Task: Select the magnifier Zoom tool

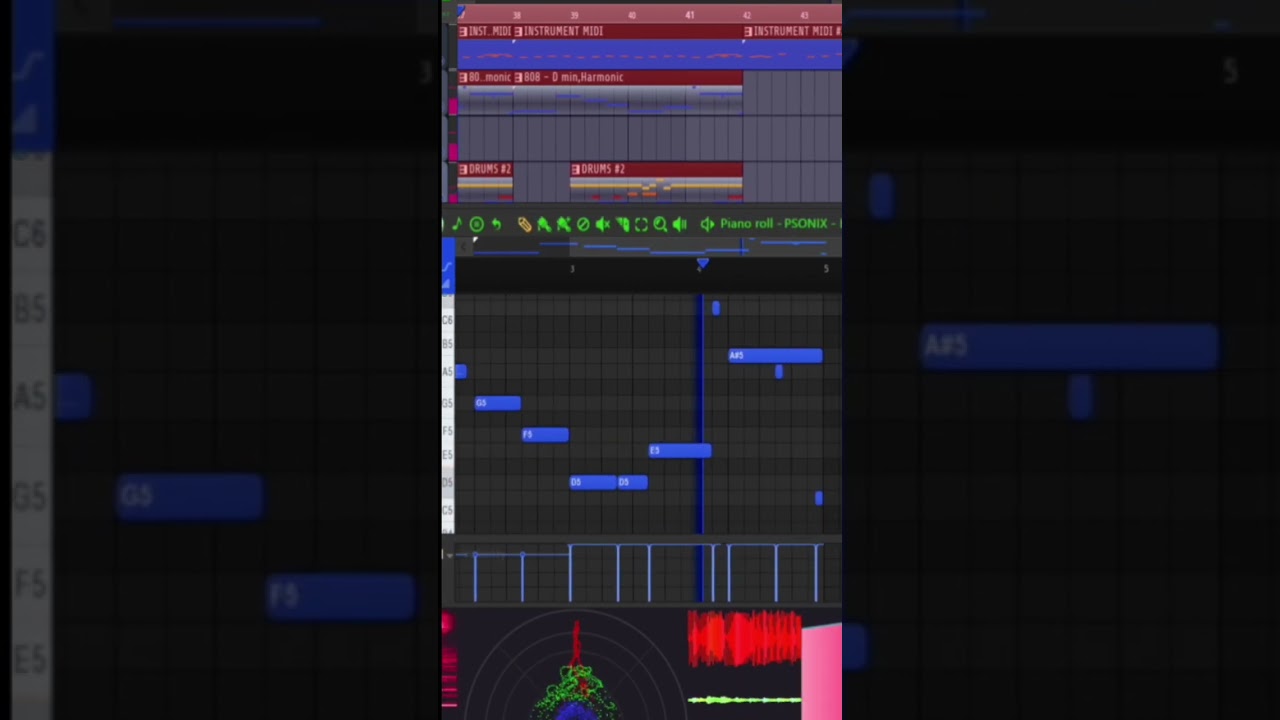Action: click(660, 225)
